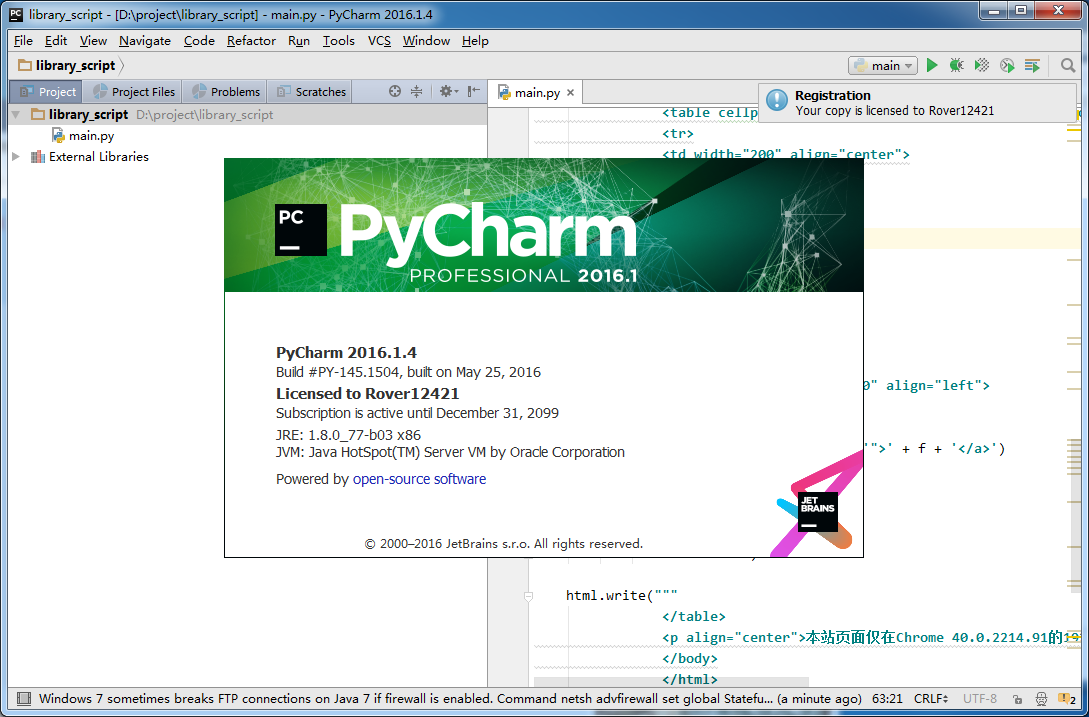Open the main run configuration dropdown
This screenshot has width=1089, height=717.
click(x=883, y=65)
